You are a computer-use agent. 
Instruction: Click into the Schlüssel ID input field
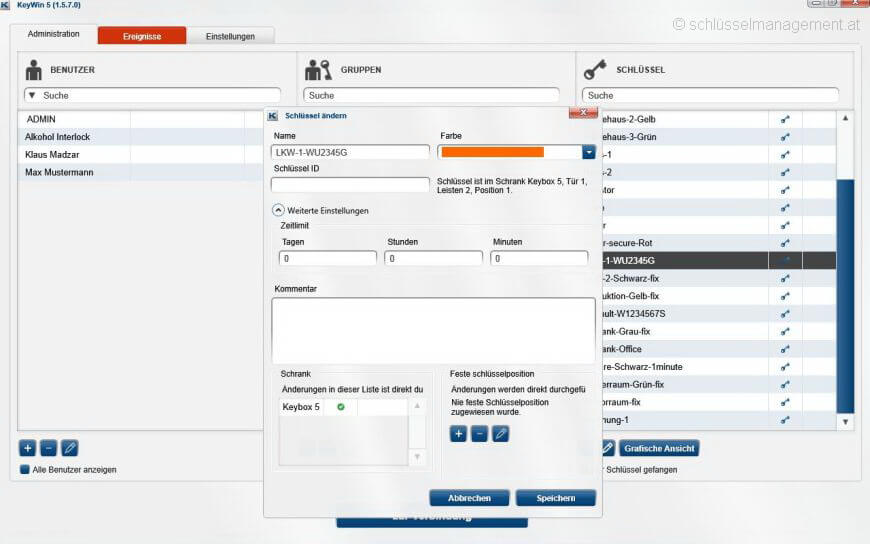click(x=349, y=185)
